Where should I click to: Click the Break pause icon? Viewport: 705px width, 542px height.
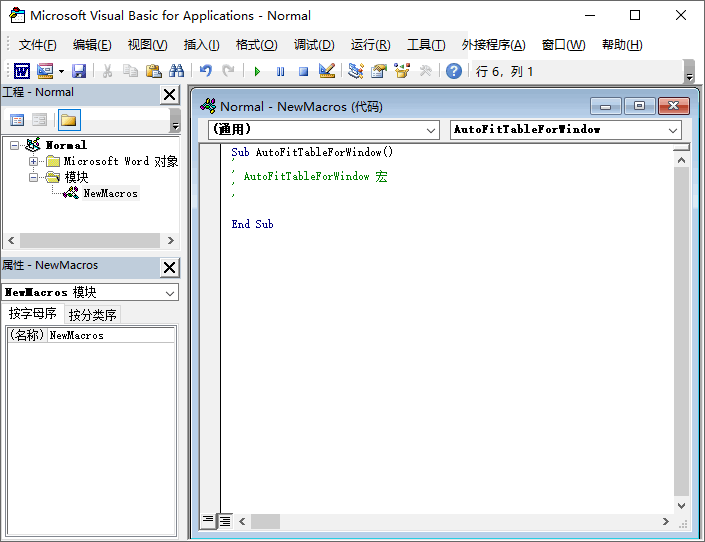(x=280, y=72)
